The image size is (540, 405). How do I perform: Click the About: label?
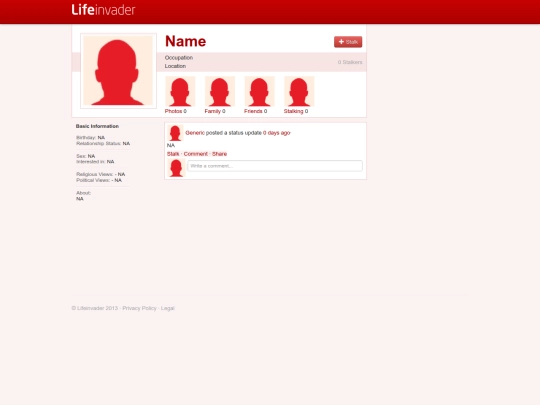click(x=83, y=193)
